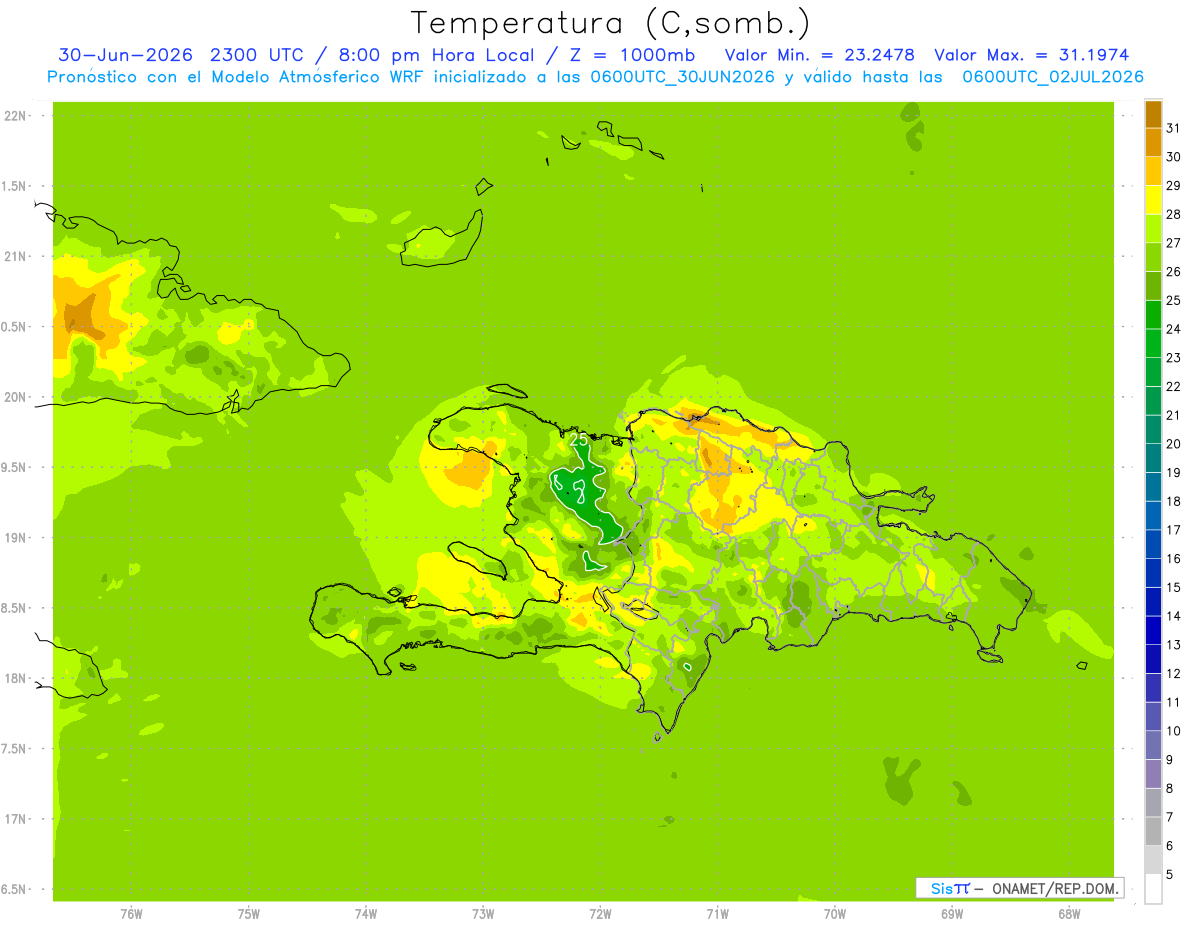Click the "22N" latitude axis label

pyautogui.click(x=14, y=116)
